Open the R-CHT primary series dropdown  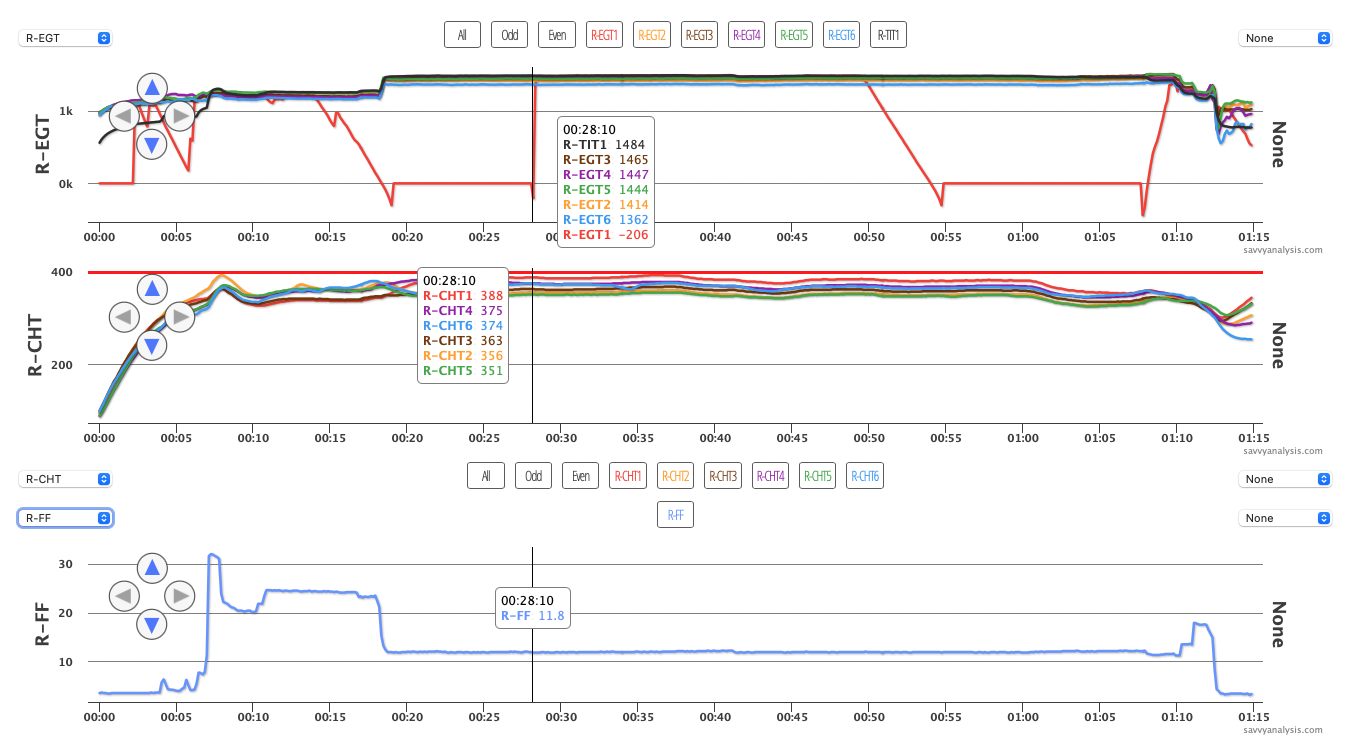[x=65, y=479]
